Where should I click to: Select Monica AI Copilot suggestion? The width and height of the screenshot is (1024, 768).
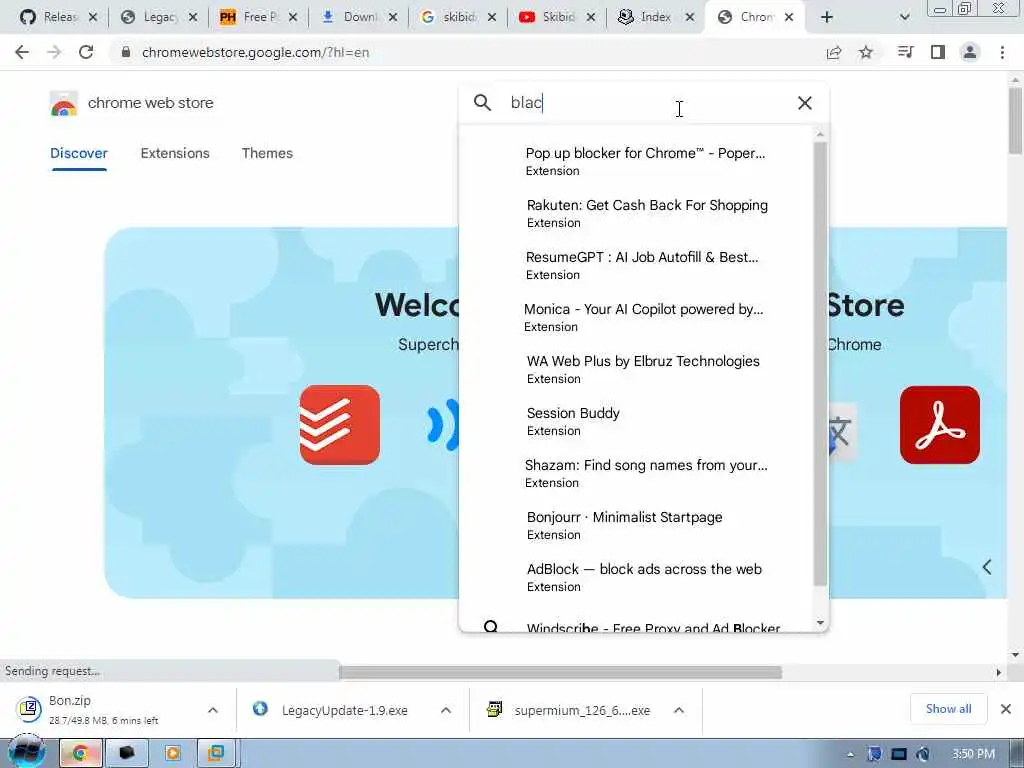pyautogui.click(x=637, y=317)
